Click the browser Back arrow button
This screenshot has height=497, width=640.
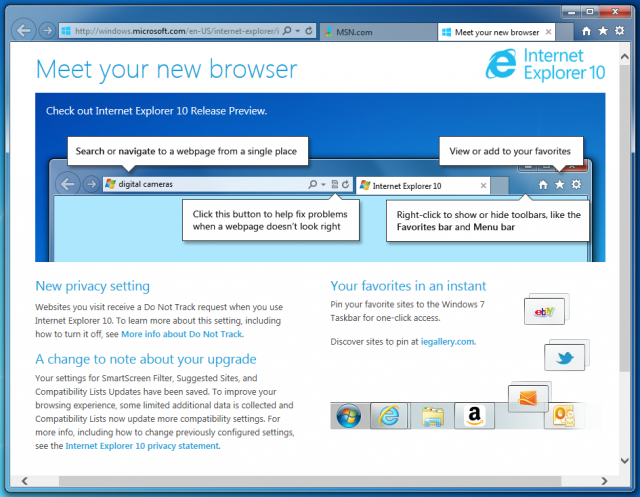(x=23, y=30)
